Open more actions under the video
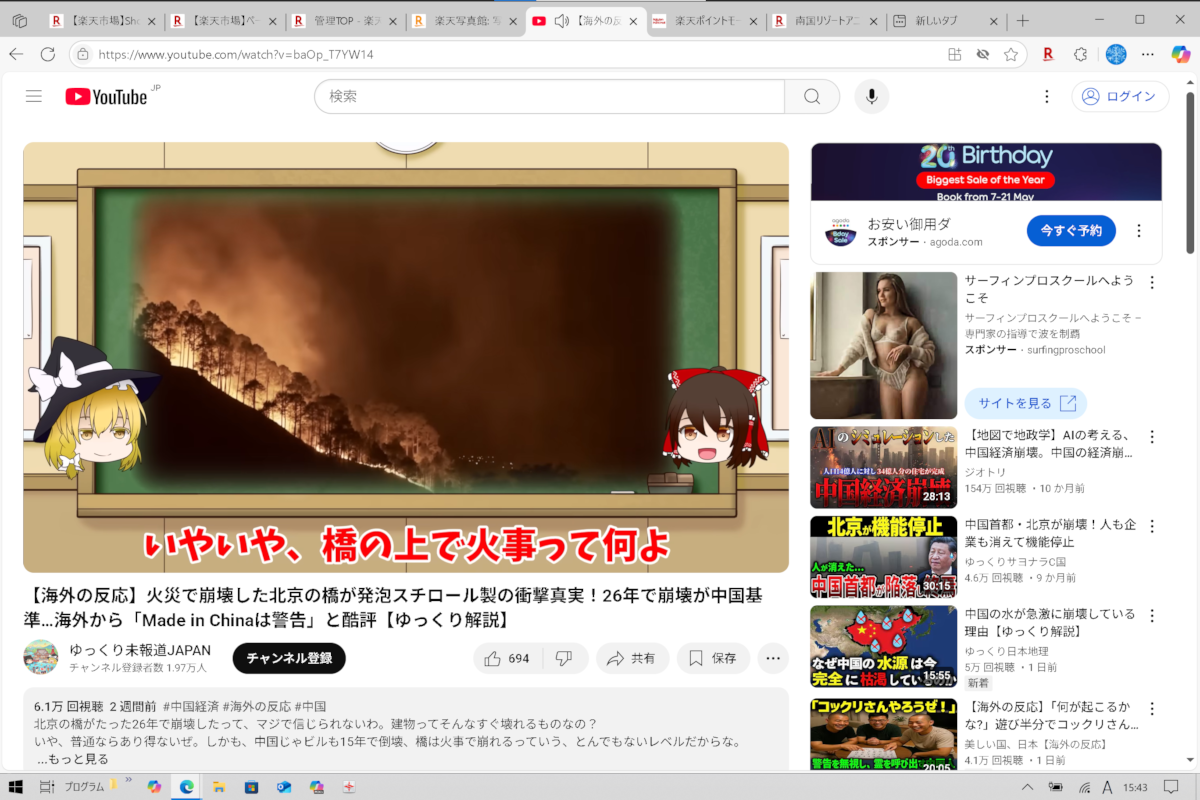Image resolution: width=1200 pixels, height=800 pixels. click(773, 658)
